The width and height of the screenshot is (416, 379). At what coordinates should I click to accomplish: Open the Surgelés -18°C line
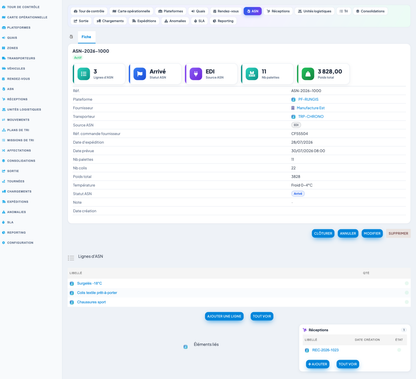tap(89, 283)
